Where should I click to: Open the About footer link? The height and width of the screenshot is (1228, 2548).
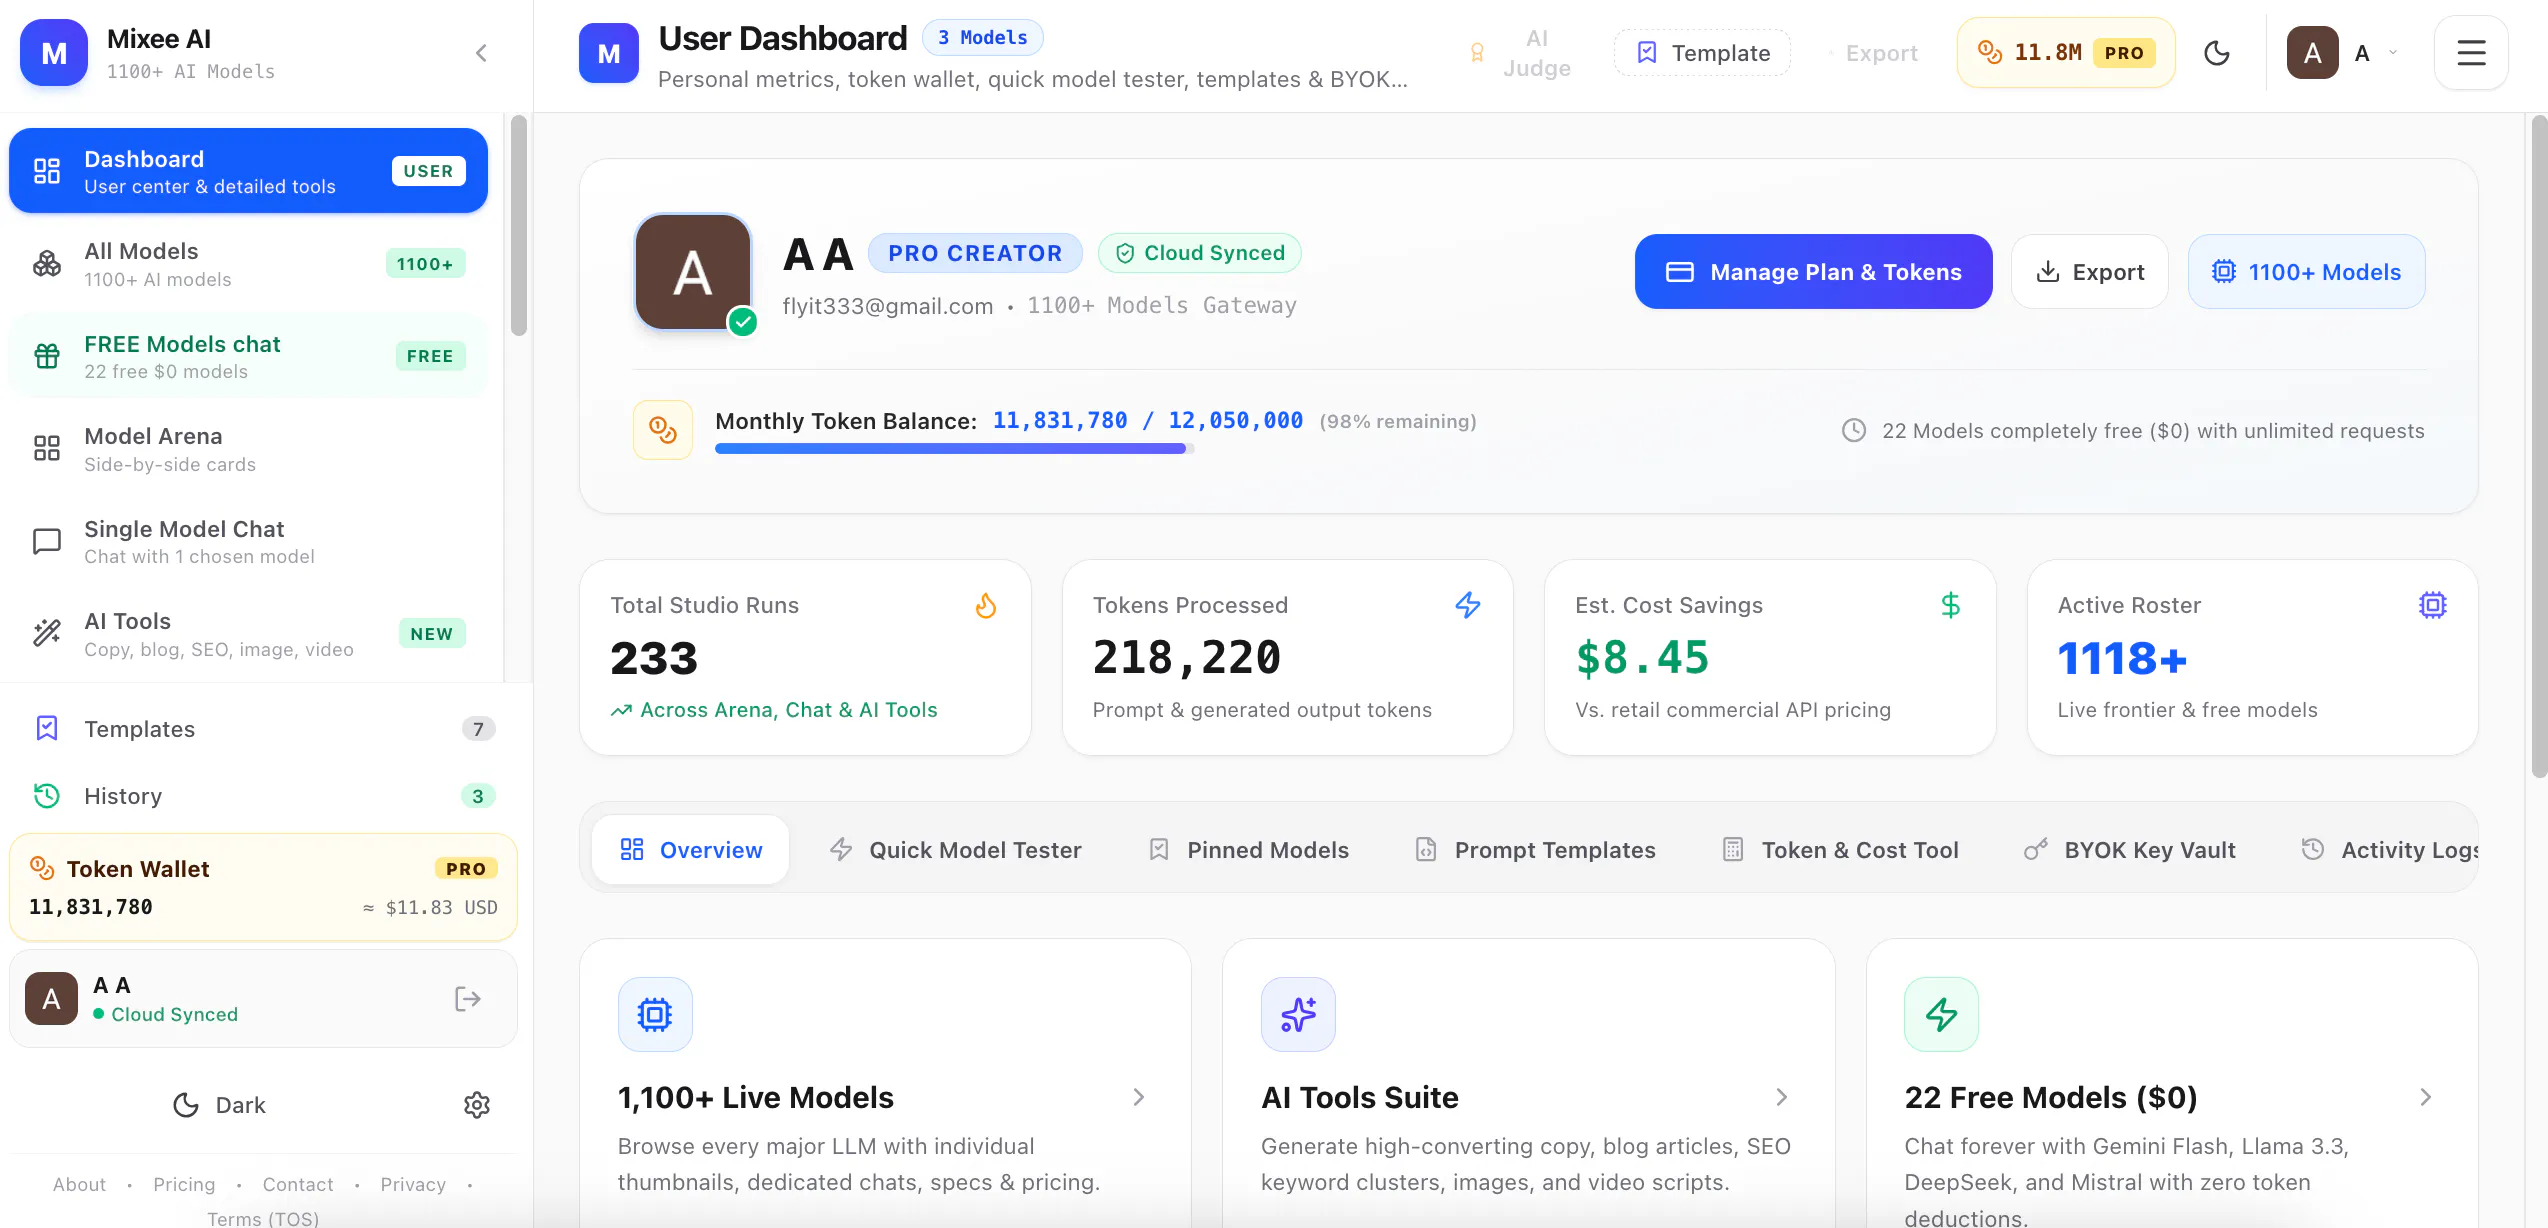[x=79, y=1184]
